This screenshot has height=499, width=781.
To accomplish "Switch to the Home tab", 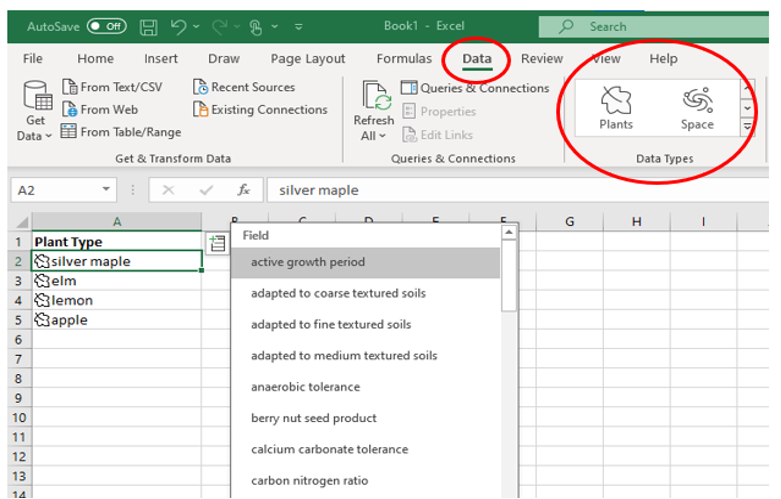I will [x=95, y=59].
